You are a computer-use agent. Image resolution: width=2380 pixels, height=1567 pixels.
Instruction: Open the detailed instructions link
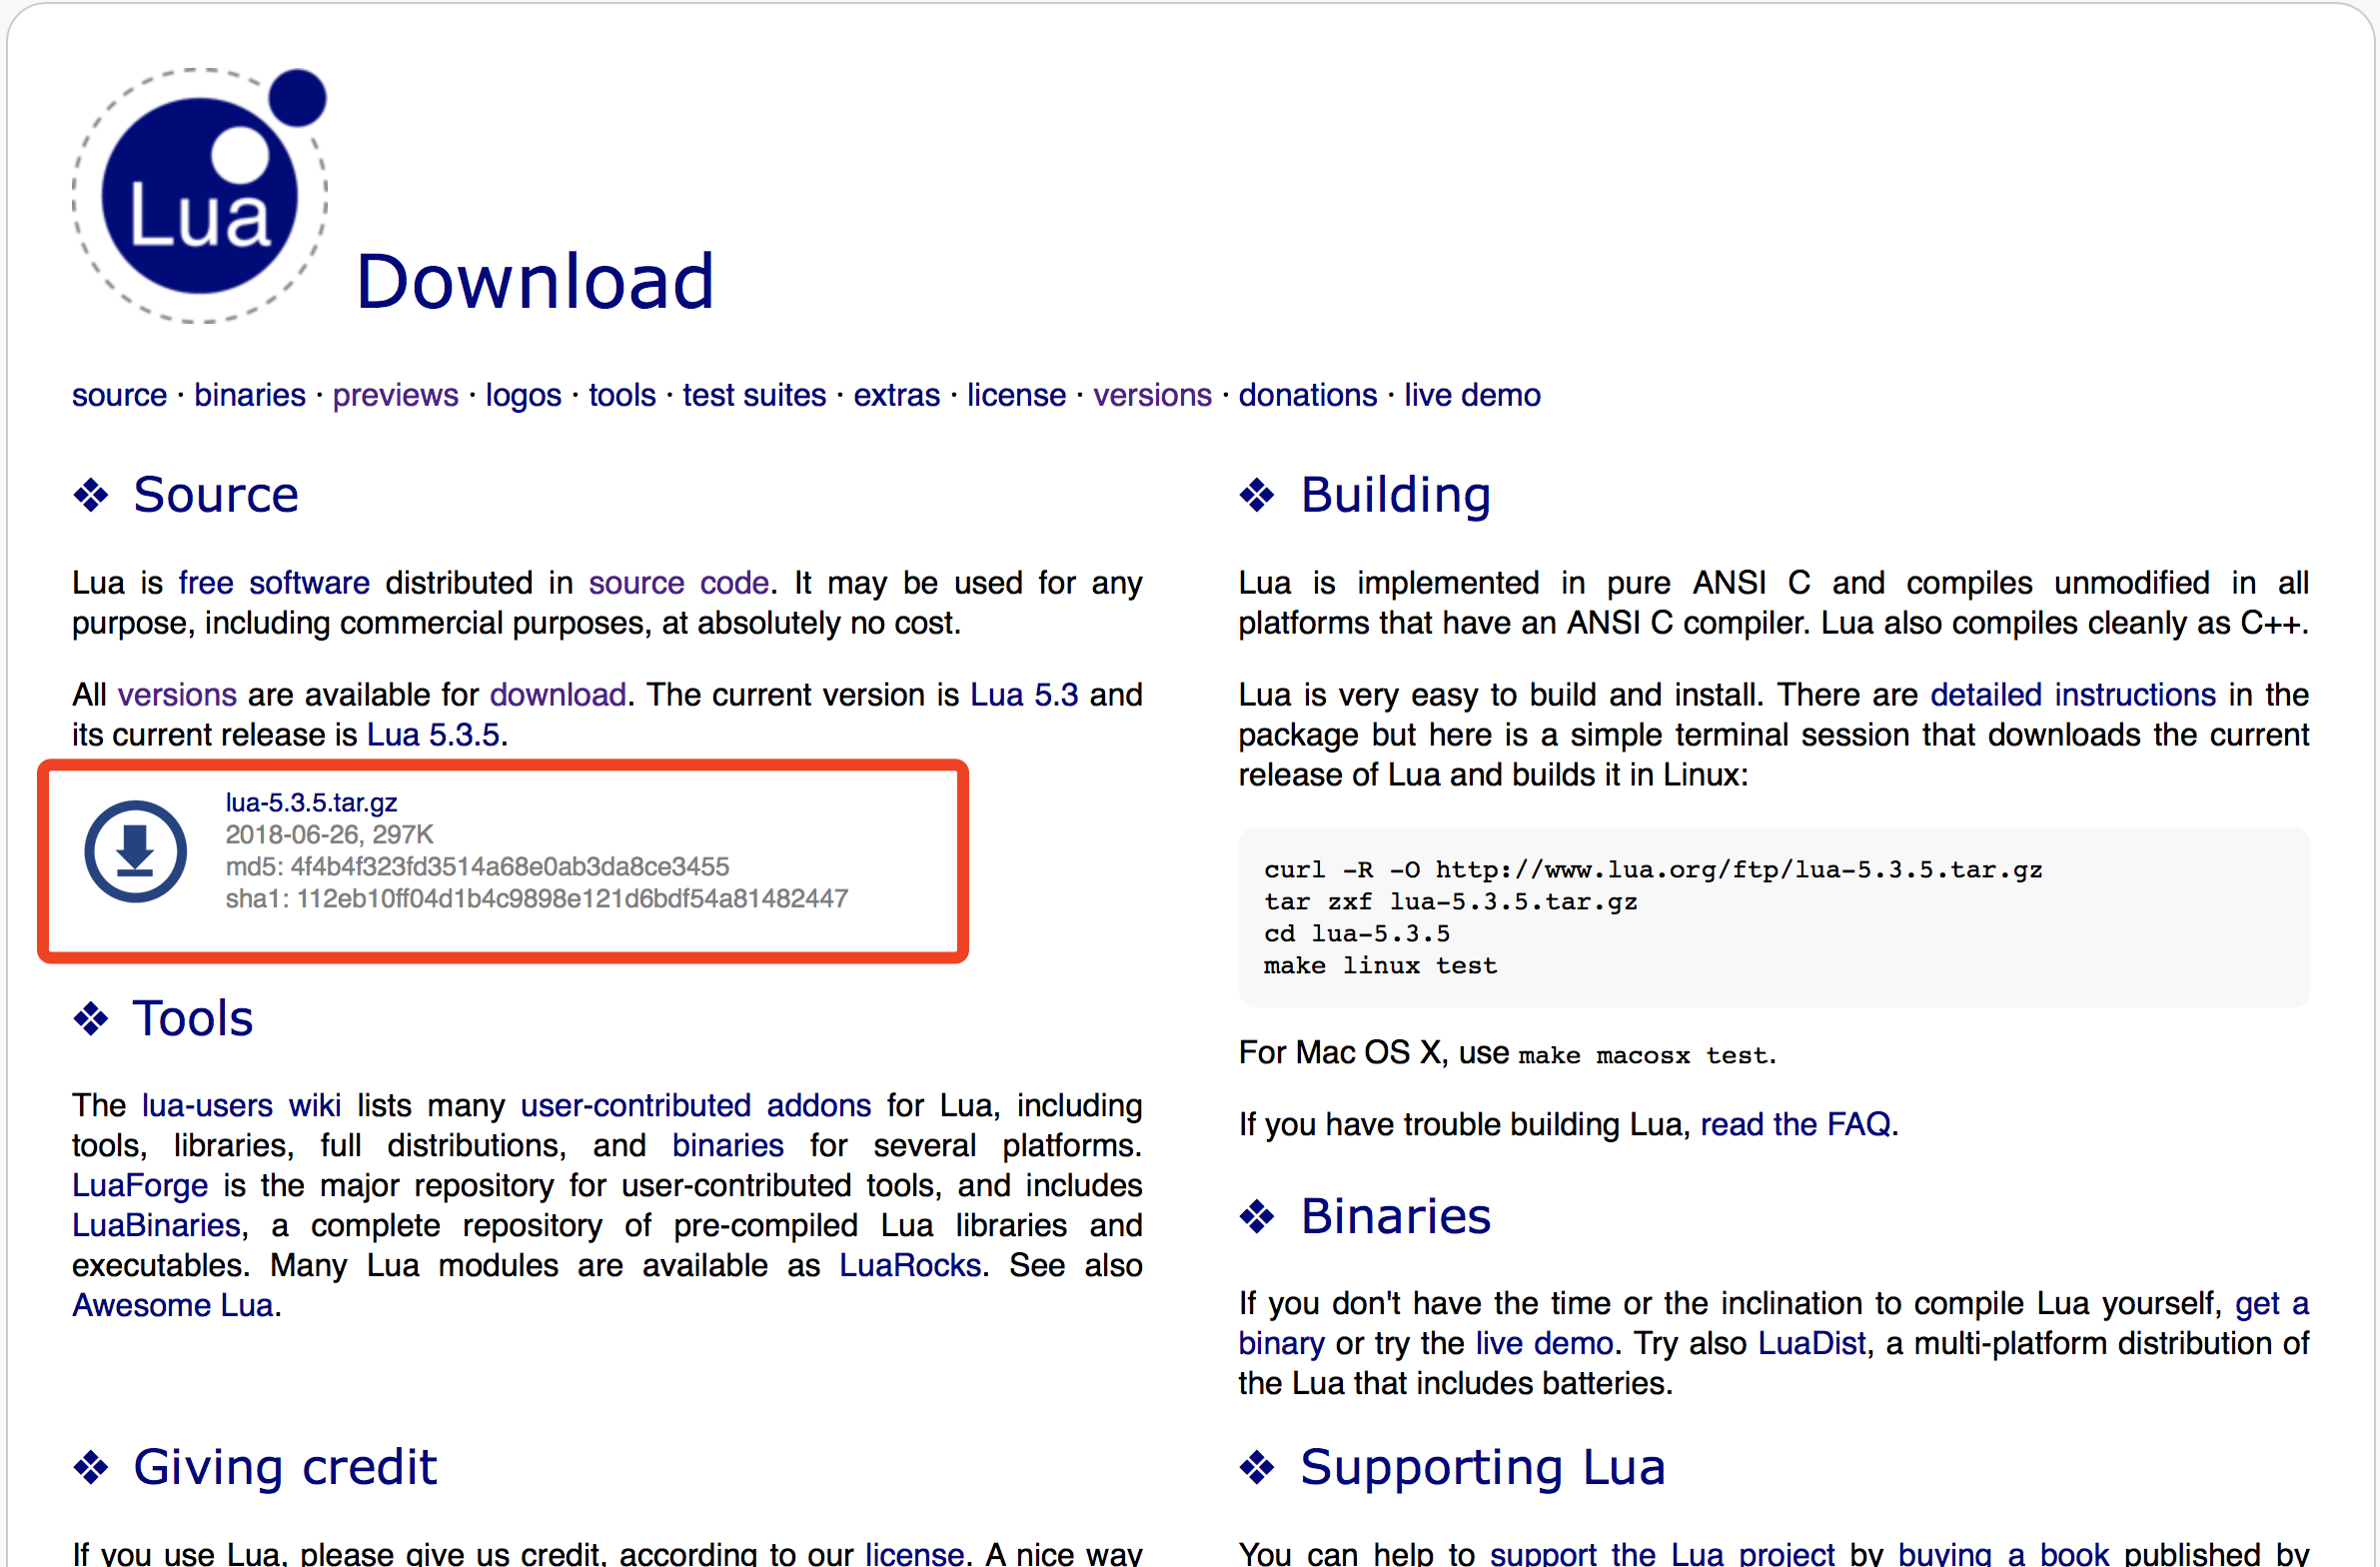pos(2073,694)
